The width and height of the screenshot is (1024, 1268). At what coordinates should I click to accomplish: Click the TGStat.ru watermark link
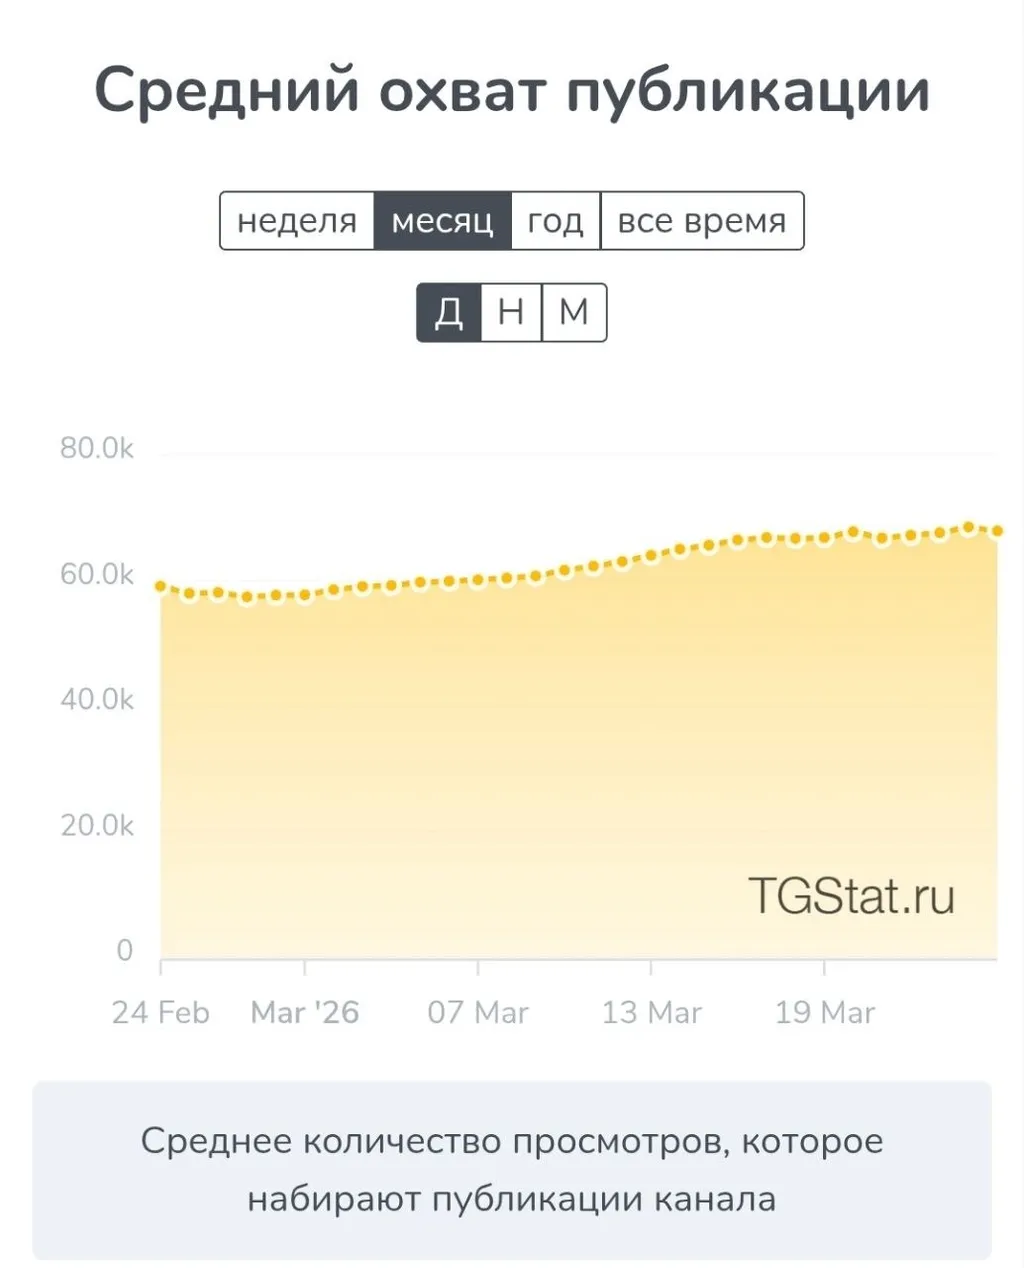[x=851, y=895]
